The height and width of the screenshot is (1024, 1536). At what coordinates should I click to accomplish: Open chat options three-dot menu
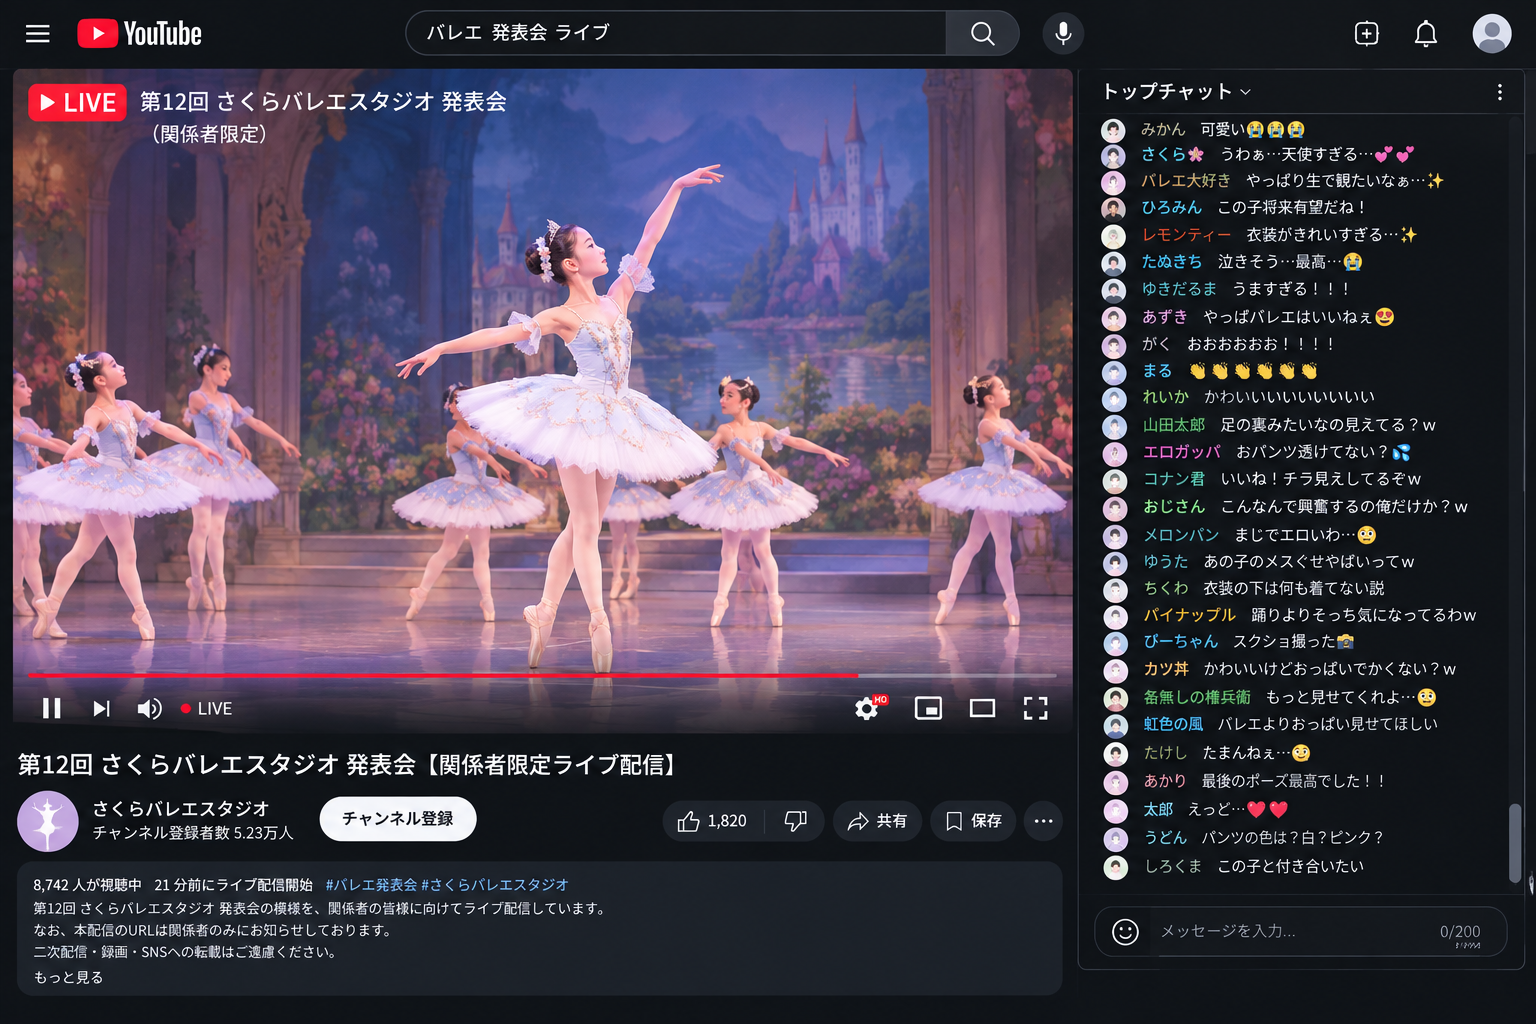[x=1499, y=92]
